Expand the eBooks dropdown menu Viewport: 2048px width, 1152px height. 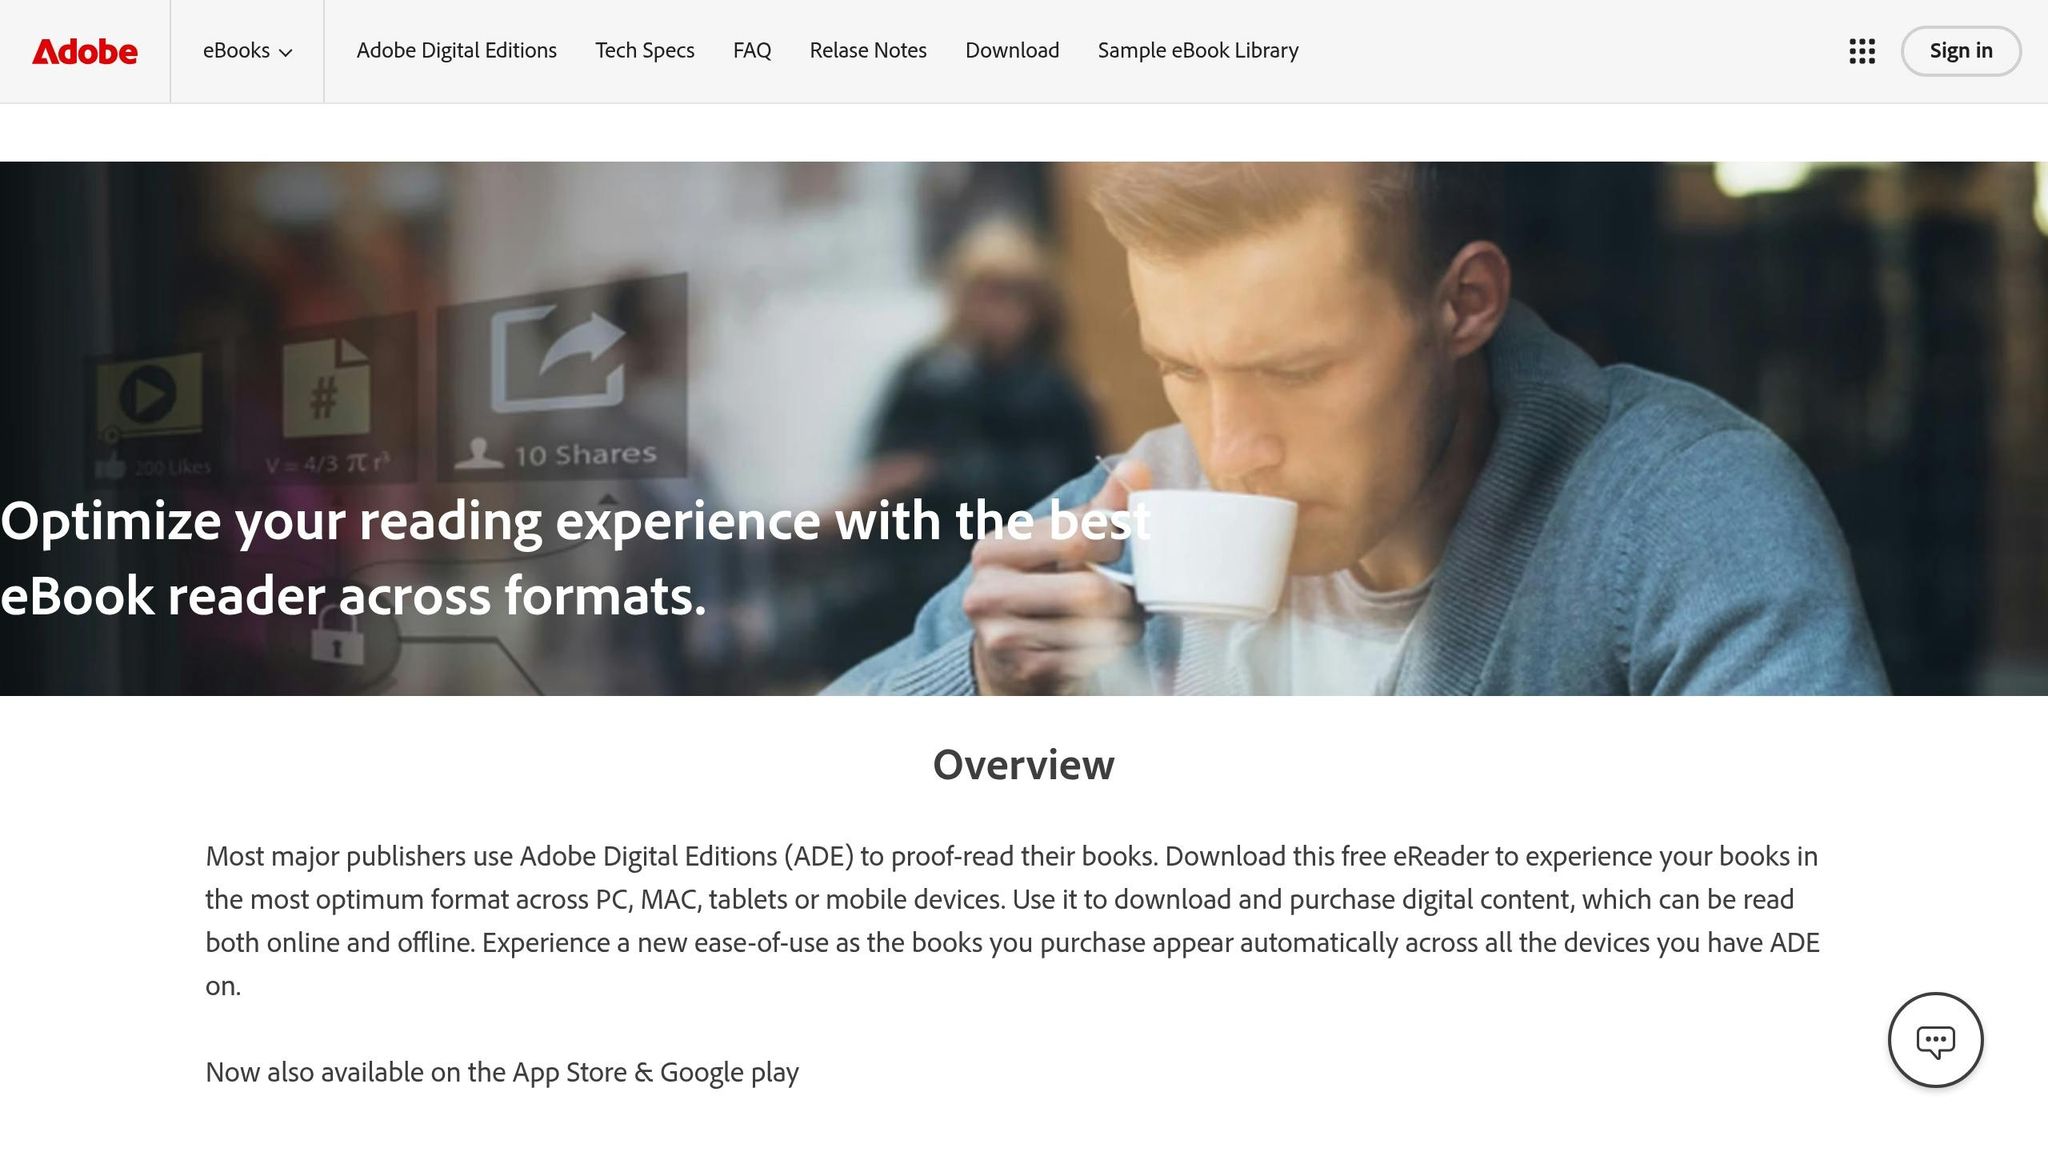coord(247,51)
